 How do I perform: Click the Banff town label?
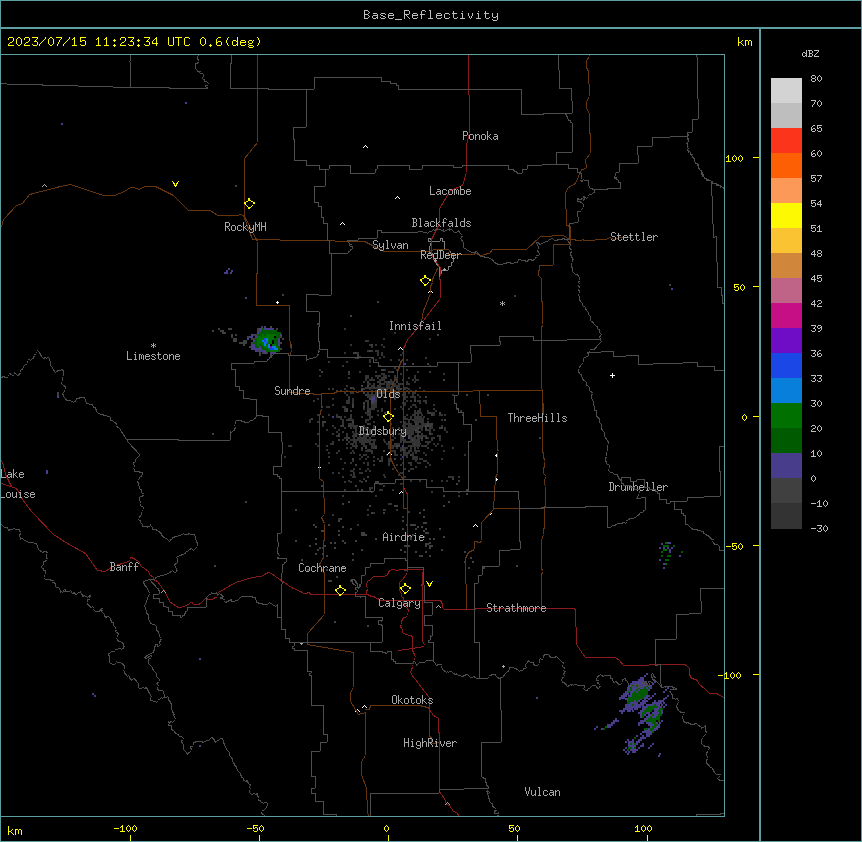tap(124, 567)
